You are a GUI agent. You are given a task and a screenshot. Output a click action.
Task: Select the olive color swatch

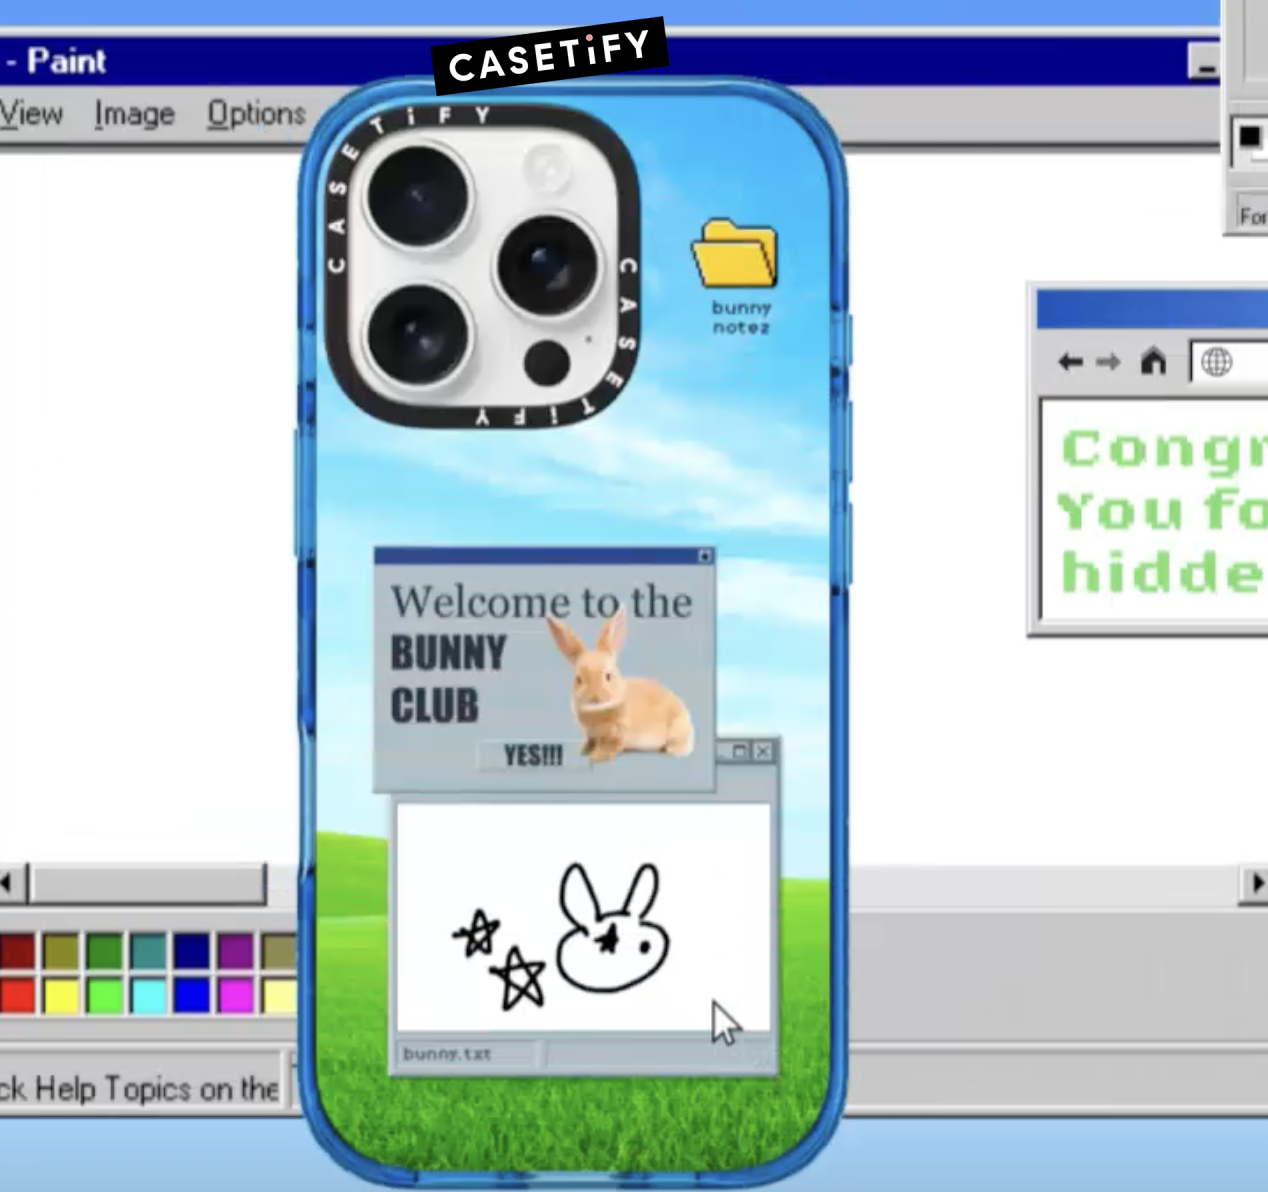[61, 951]
